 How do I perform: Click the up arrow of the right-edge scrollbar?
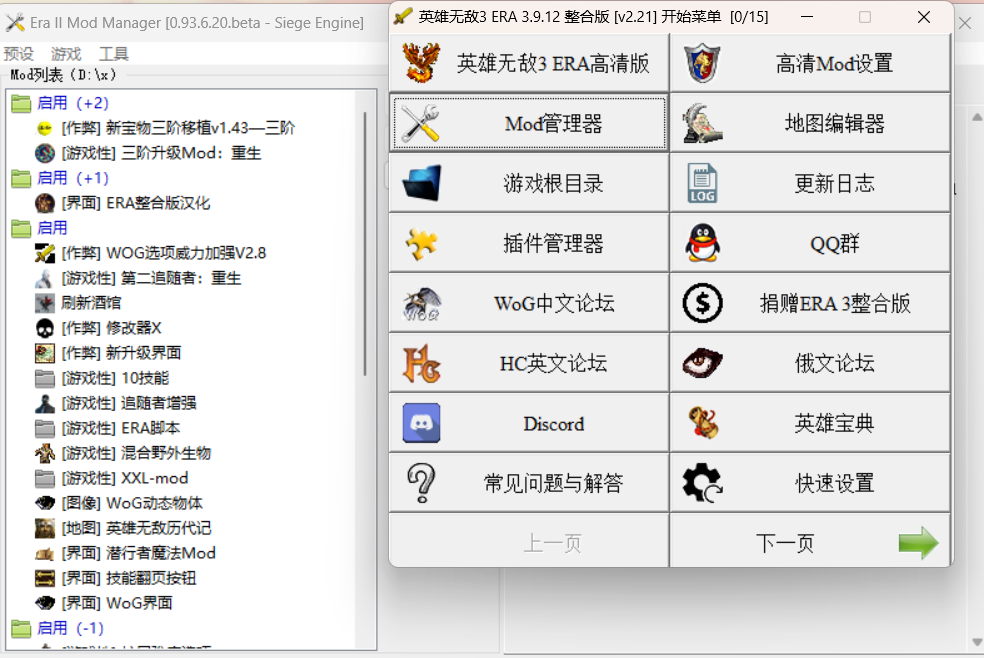pos(977,117)
